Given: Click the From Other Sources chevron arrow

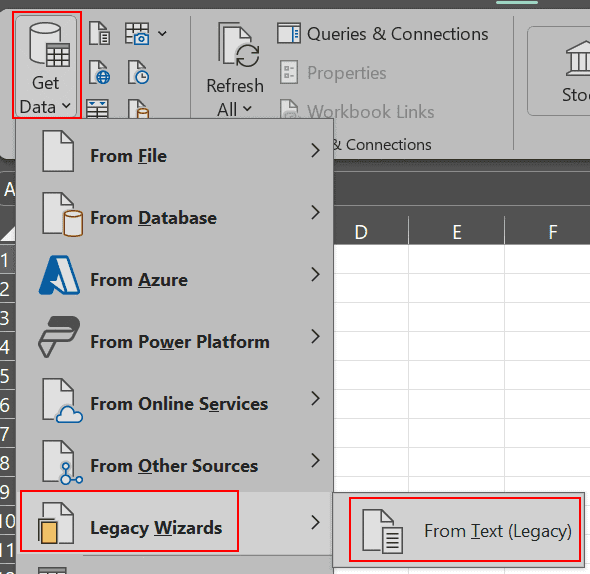Looking at the screenshot, I should coord(315,461).
